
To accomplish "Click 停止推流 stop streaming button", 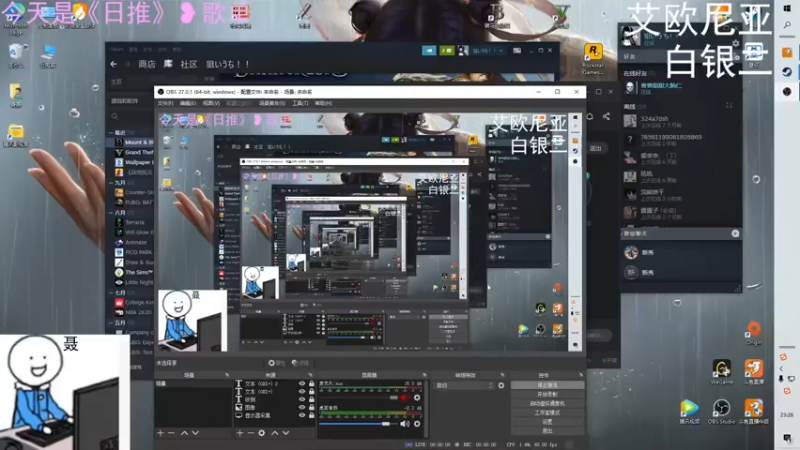I will click(547, 385).
